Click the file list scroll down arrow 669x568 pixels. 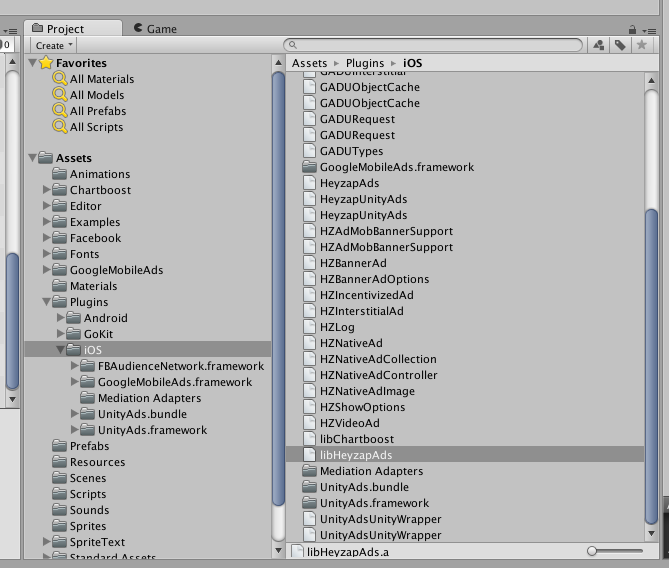coord(651,533)
